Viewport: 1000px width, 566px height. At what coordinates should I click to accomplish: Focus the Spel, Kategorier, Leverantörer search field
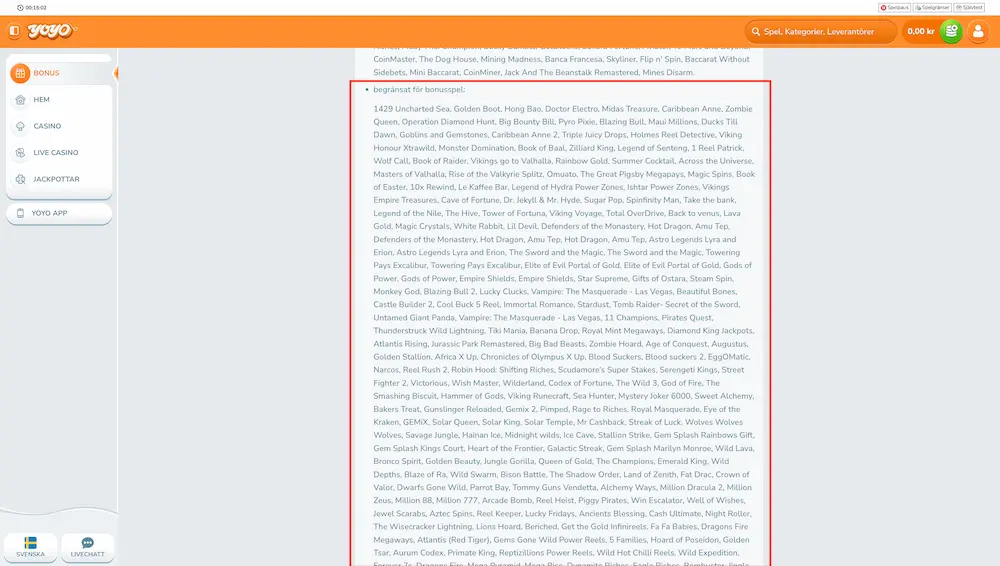[x=821, y=31]
